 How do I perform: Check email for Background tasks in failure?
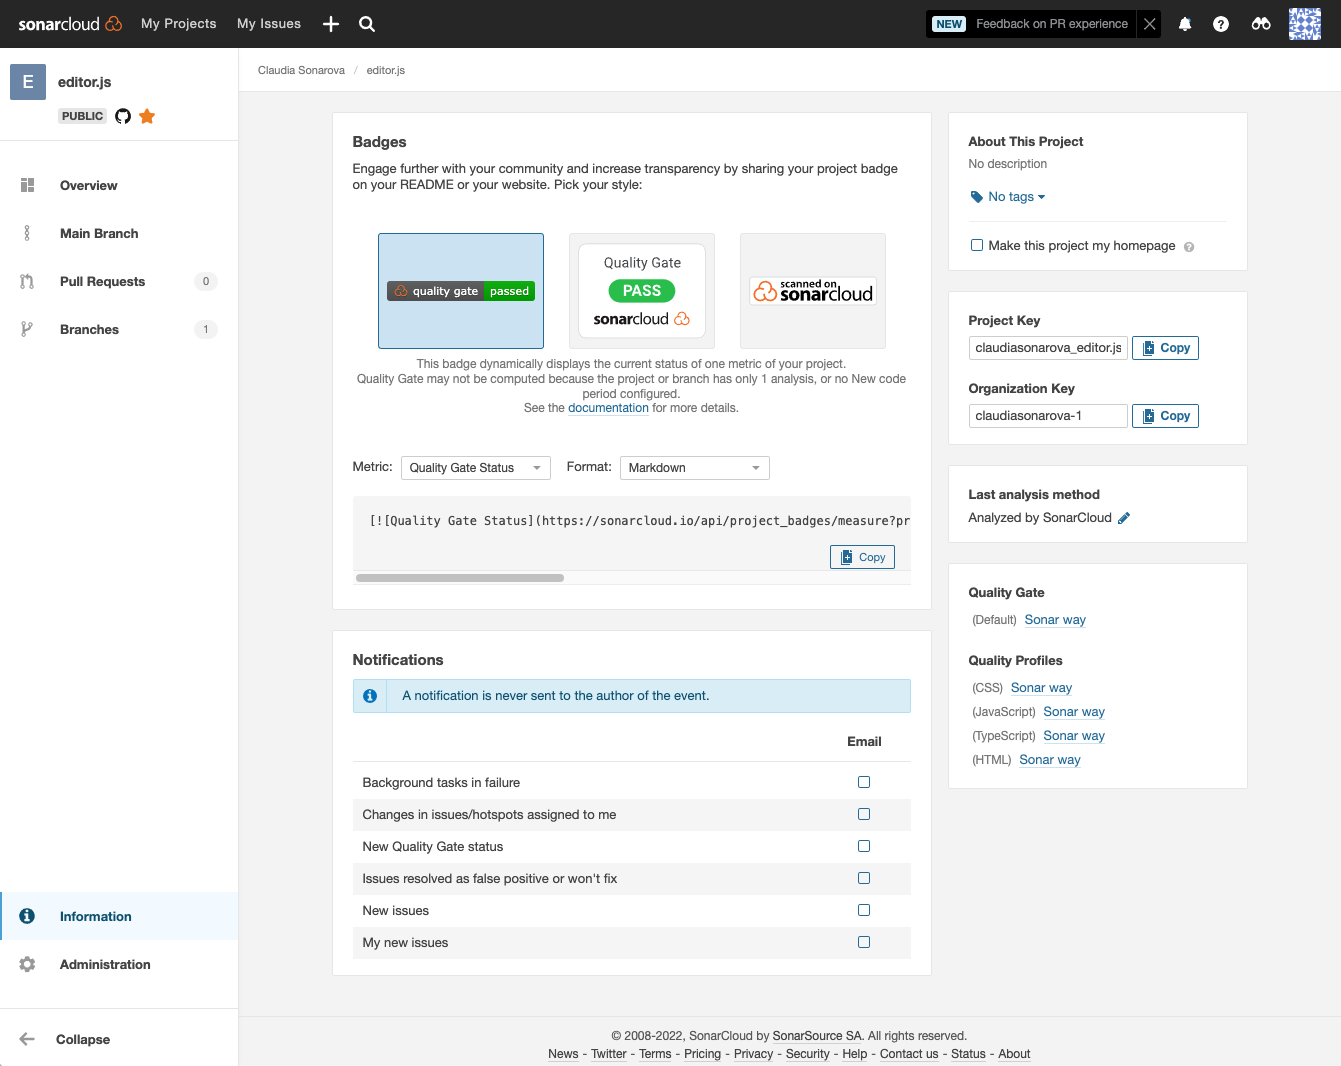point(864,782)
